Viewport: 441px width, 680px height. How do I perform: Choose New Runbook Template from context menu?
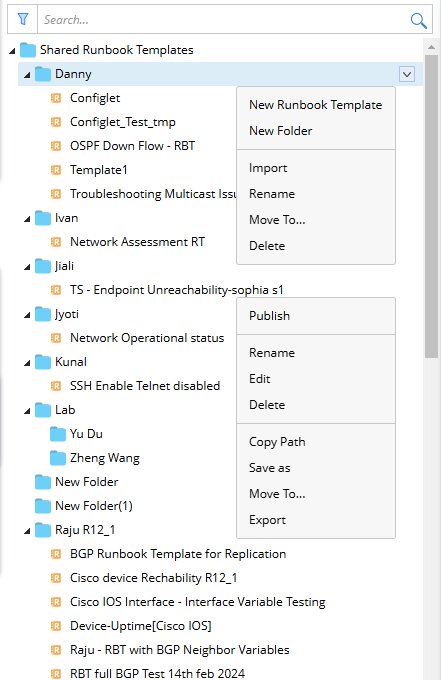[x=316, y=105]
